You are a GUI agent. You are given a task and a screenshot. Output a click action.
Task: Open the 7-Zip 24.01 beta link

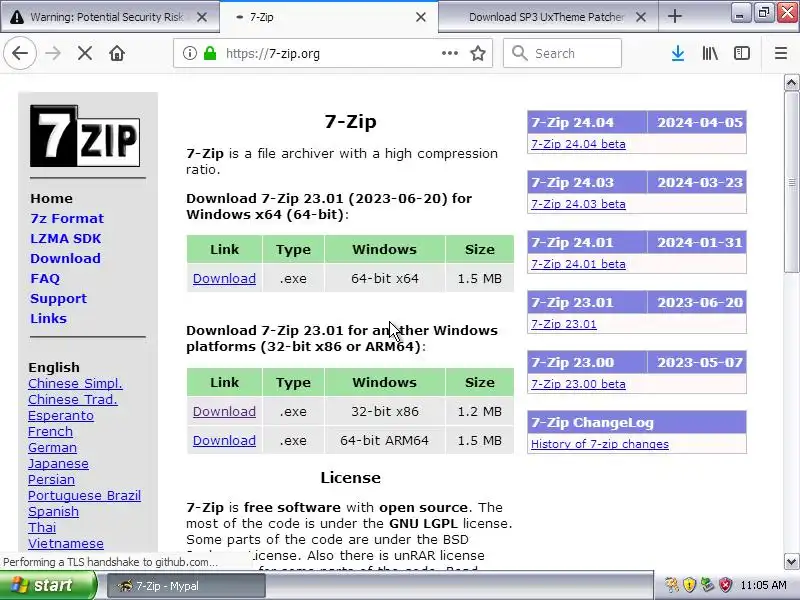point(578,264)
